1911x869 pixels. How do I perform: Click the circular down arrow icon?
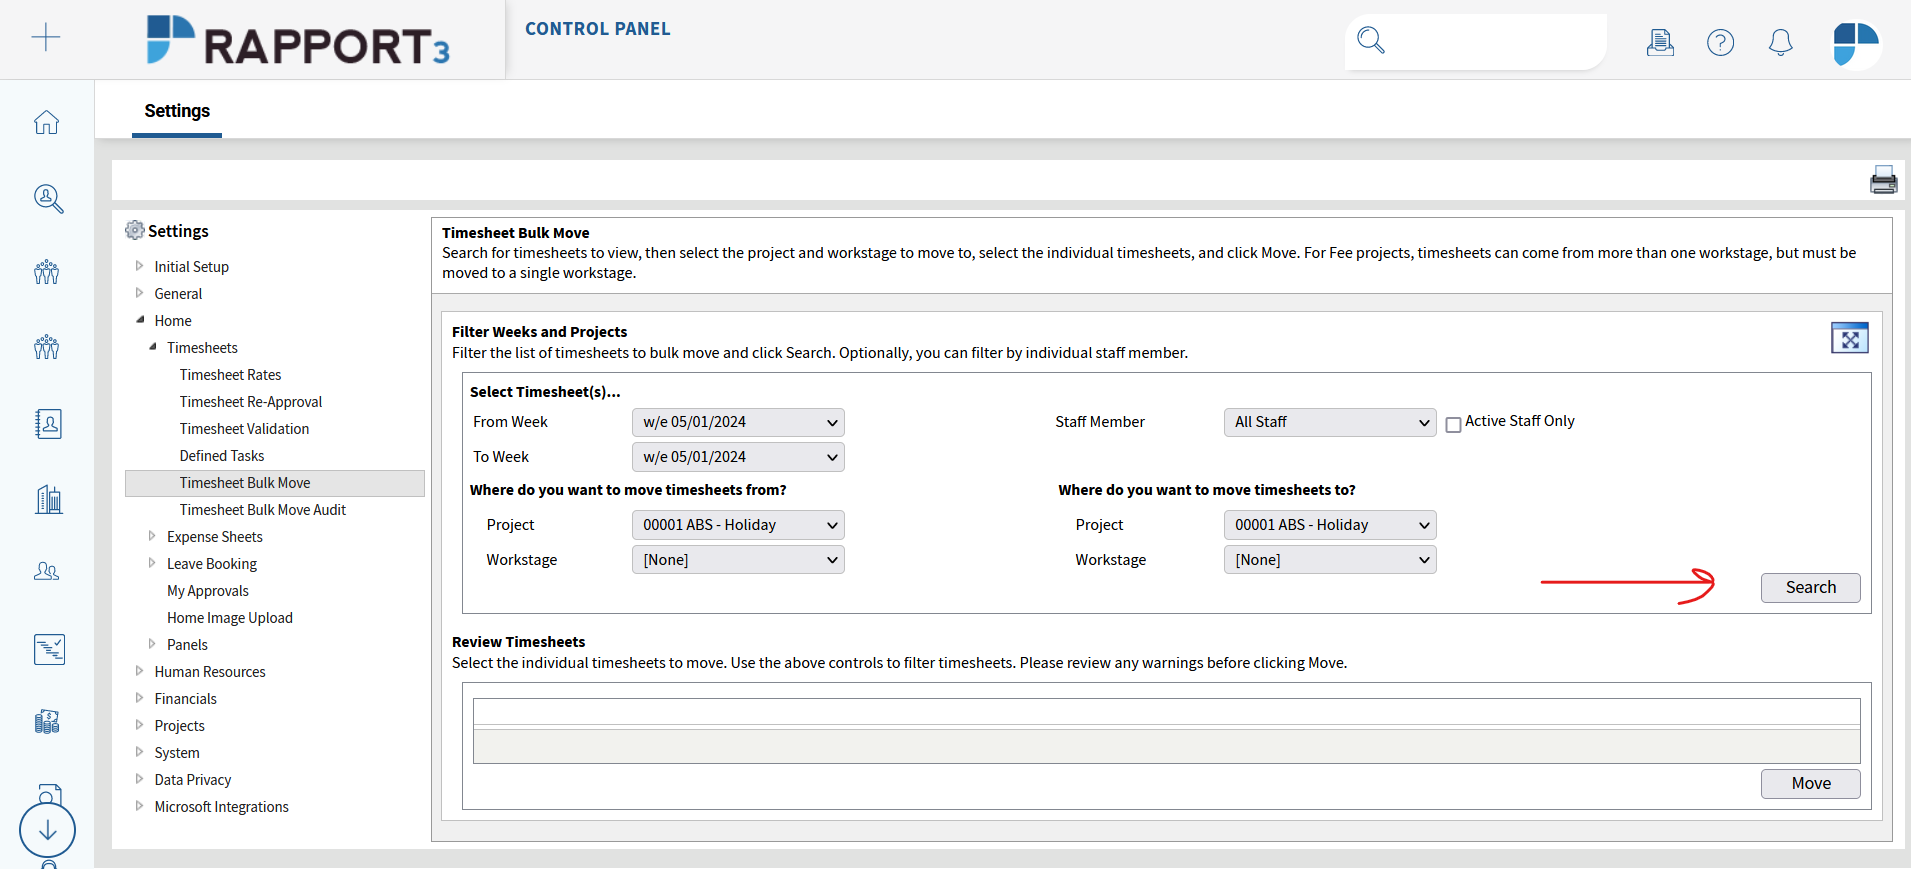47,830
